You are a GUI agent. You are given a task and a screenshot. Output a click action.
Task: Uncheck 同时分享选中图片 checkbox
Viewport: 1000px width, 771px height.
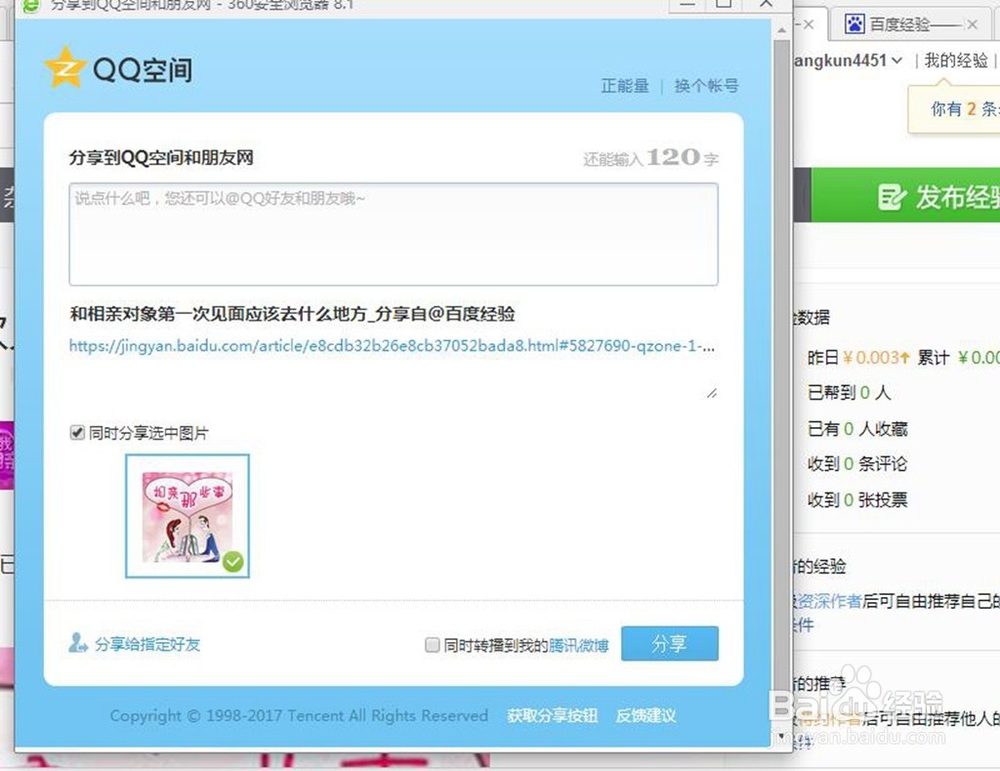(77, 433)
